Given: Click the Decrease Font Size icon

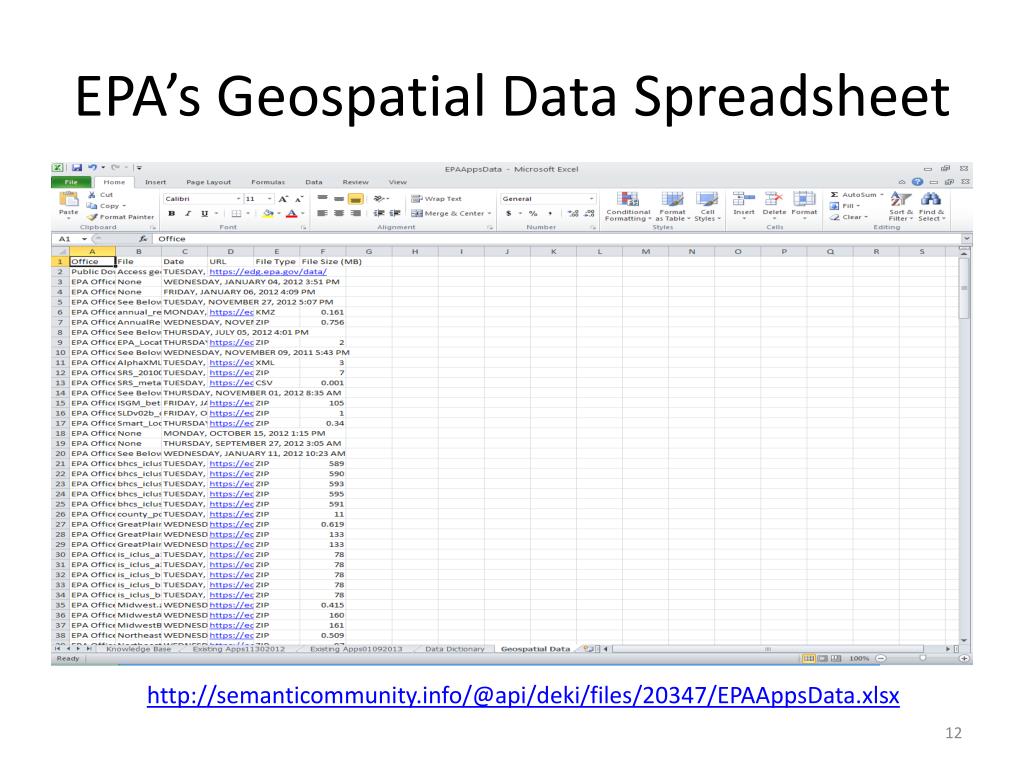Looking at the screenshot, I should pos(298,199).
